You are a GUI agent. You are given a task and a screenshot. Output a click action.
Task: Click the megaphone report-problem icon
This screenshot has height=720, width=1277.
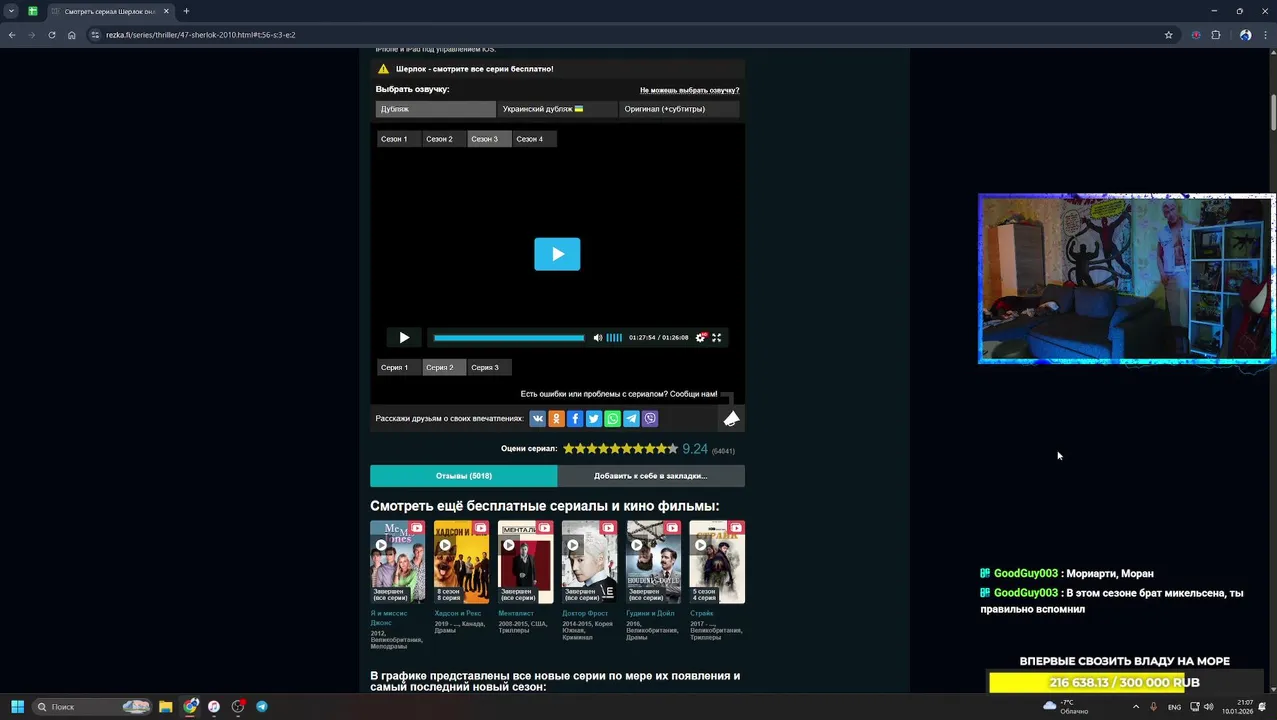[x=731, y=419]
